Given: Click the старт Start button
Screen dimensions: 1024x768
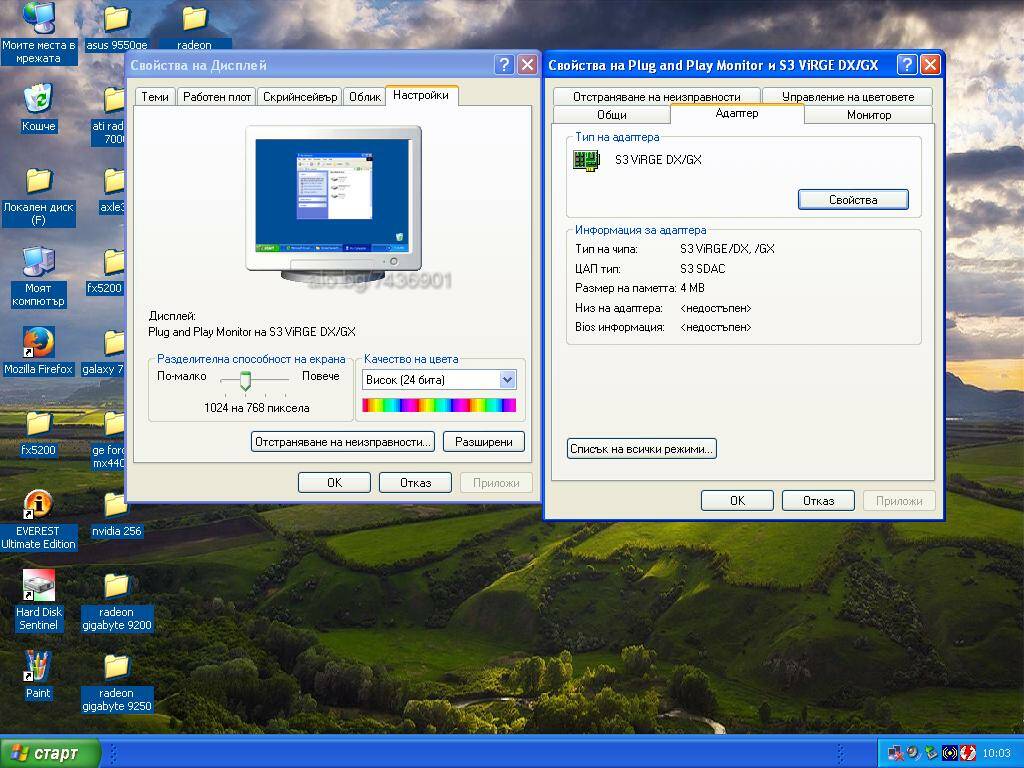Looking at the screenshot, I should pos(50,753).
